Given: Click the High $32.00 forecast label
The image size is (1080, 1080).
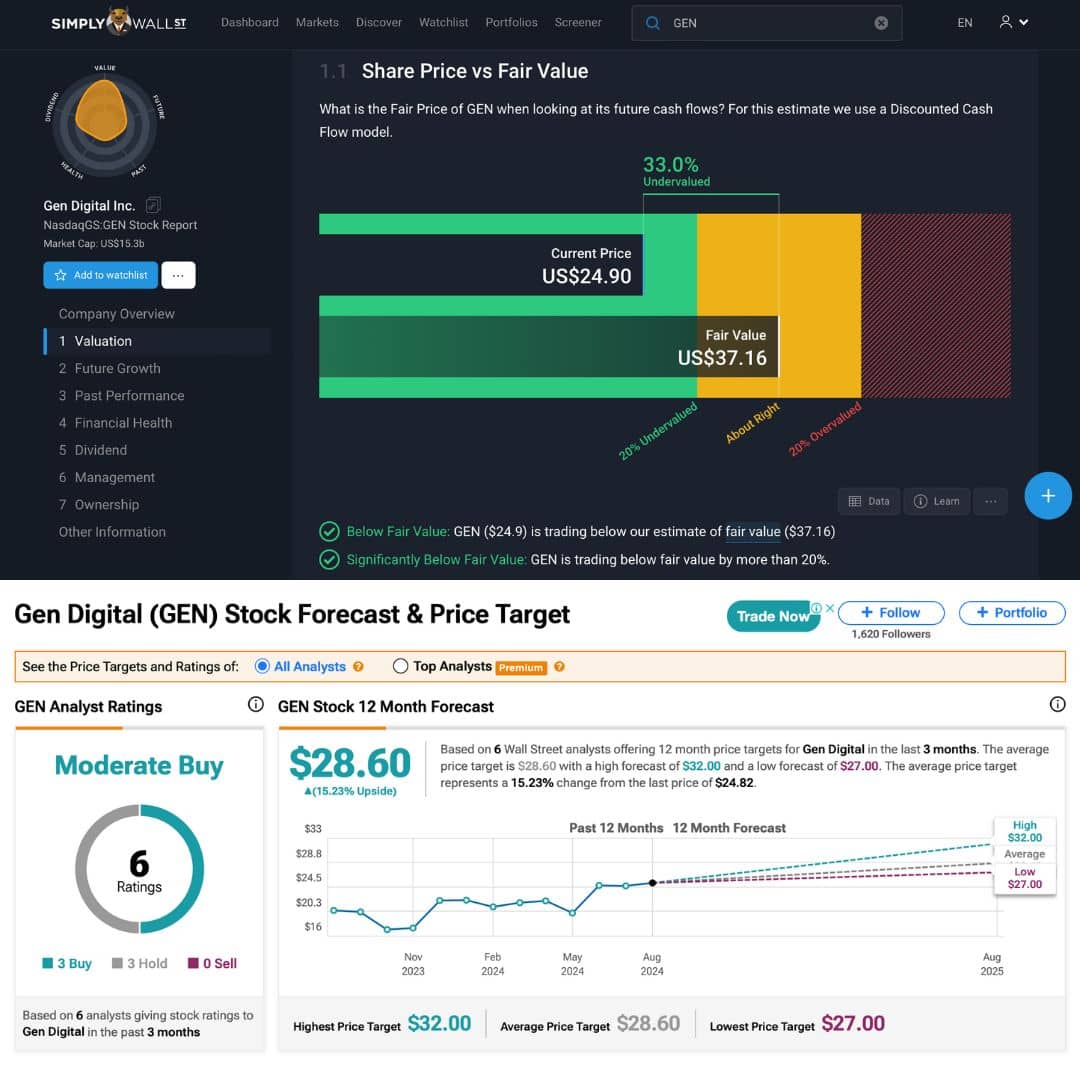Looking at the screenshot, I should pyautogui.click(x=1024, y=831).
